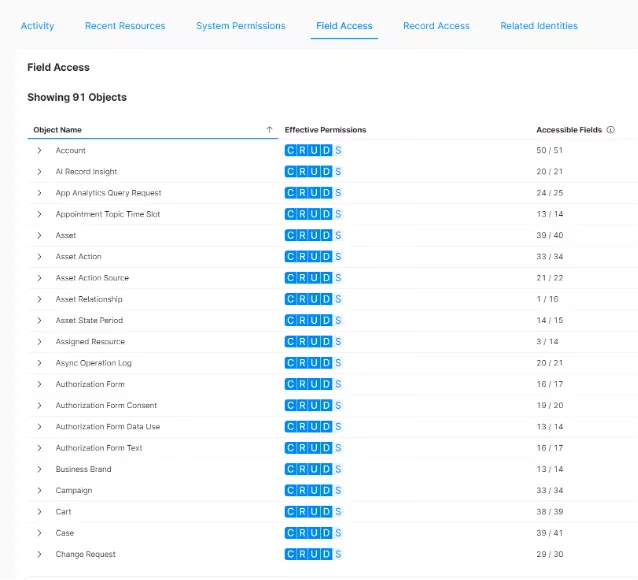
Task: Click the C badge in Async Operation Log row
Action: click(x=291, y=363)
